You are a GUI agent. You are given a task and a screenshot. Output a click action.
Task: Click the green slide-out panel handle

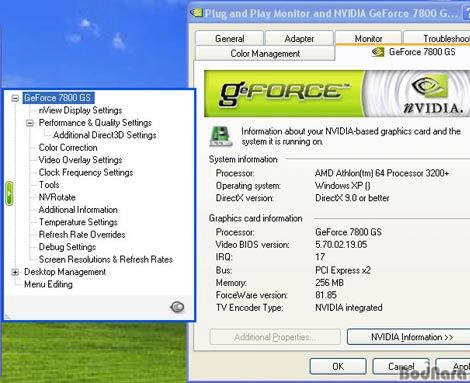9,193
